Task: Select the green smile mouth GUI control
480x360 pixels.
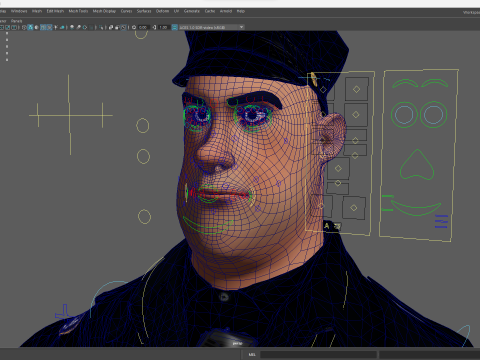Action: pyautogui.click(x=416, y=208)
